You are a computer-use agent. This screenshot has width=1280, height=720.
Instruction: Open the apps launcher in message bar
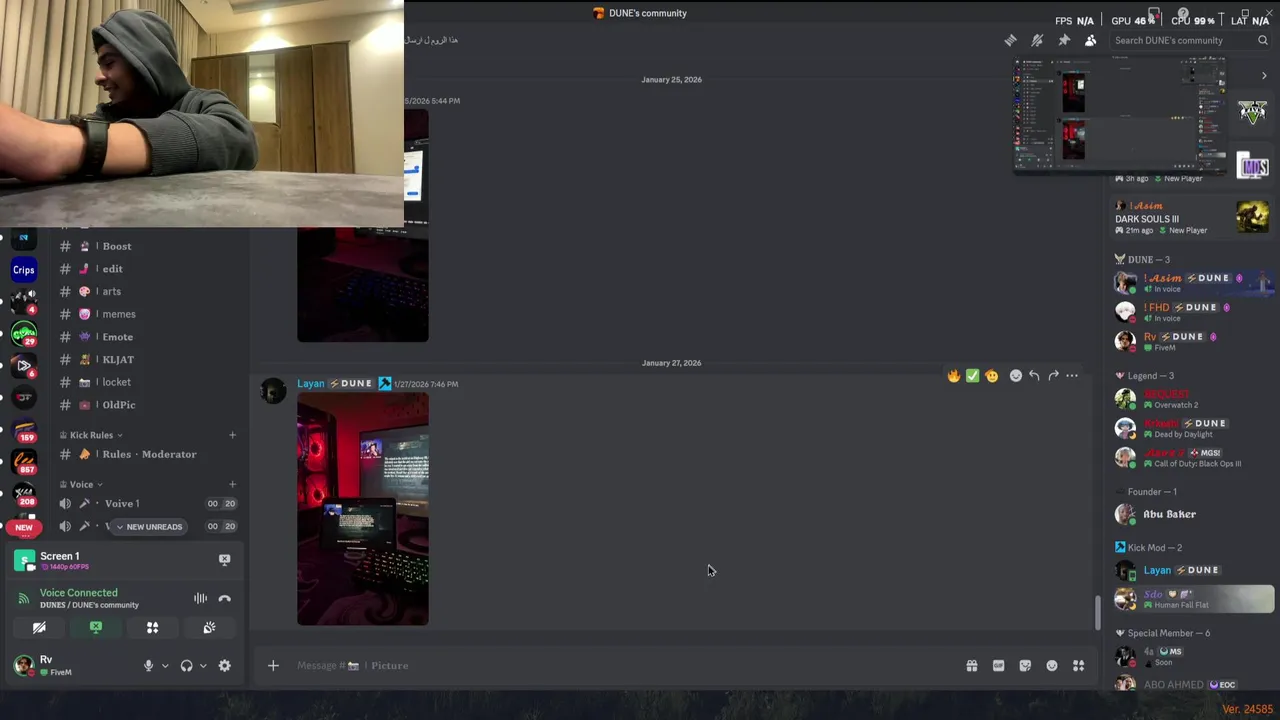point(1079,666)
